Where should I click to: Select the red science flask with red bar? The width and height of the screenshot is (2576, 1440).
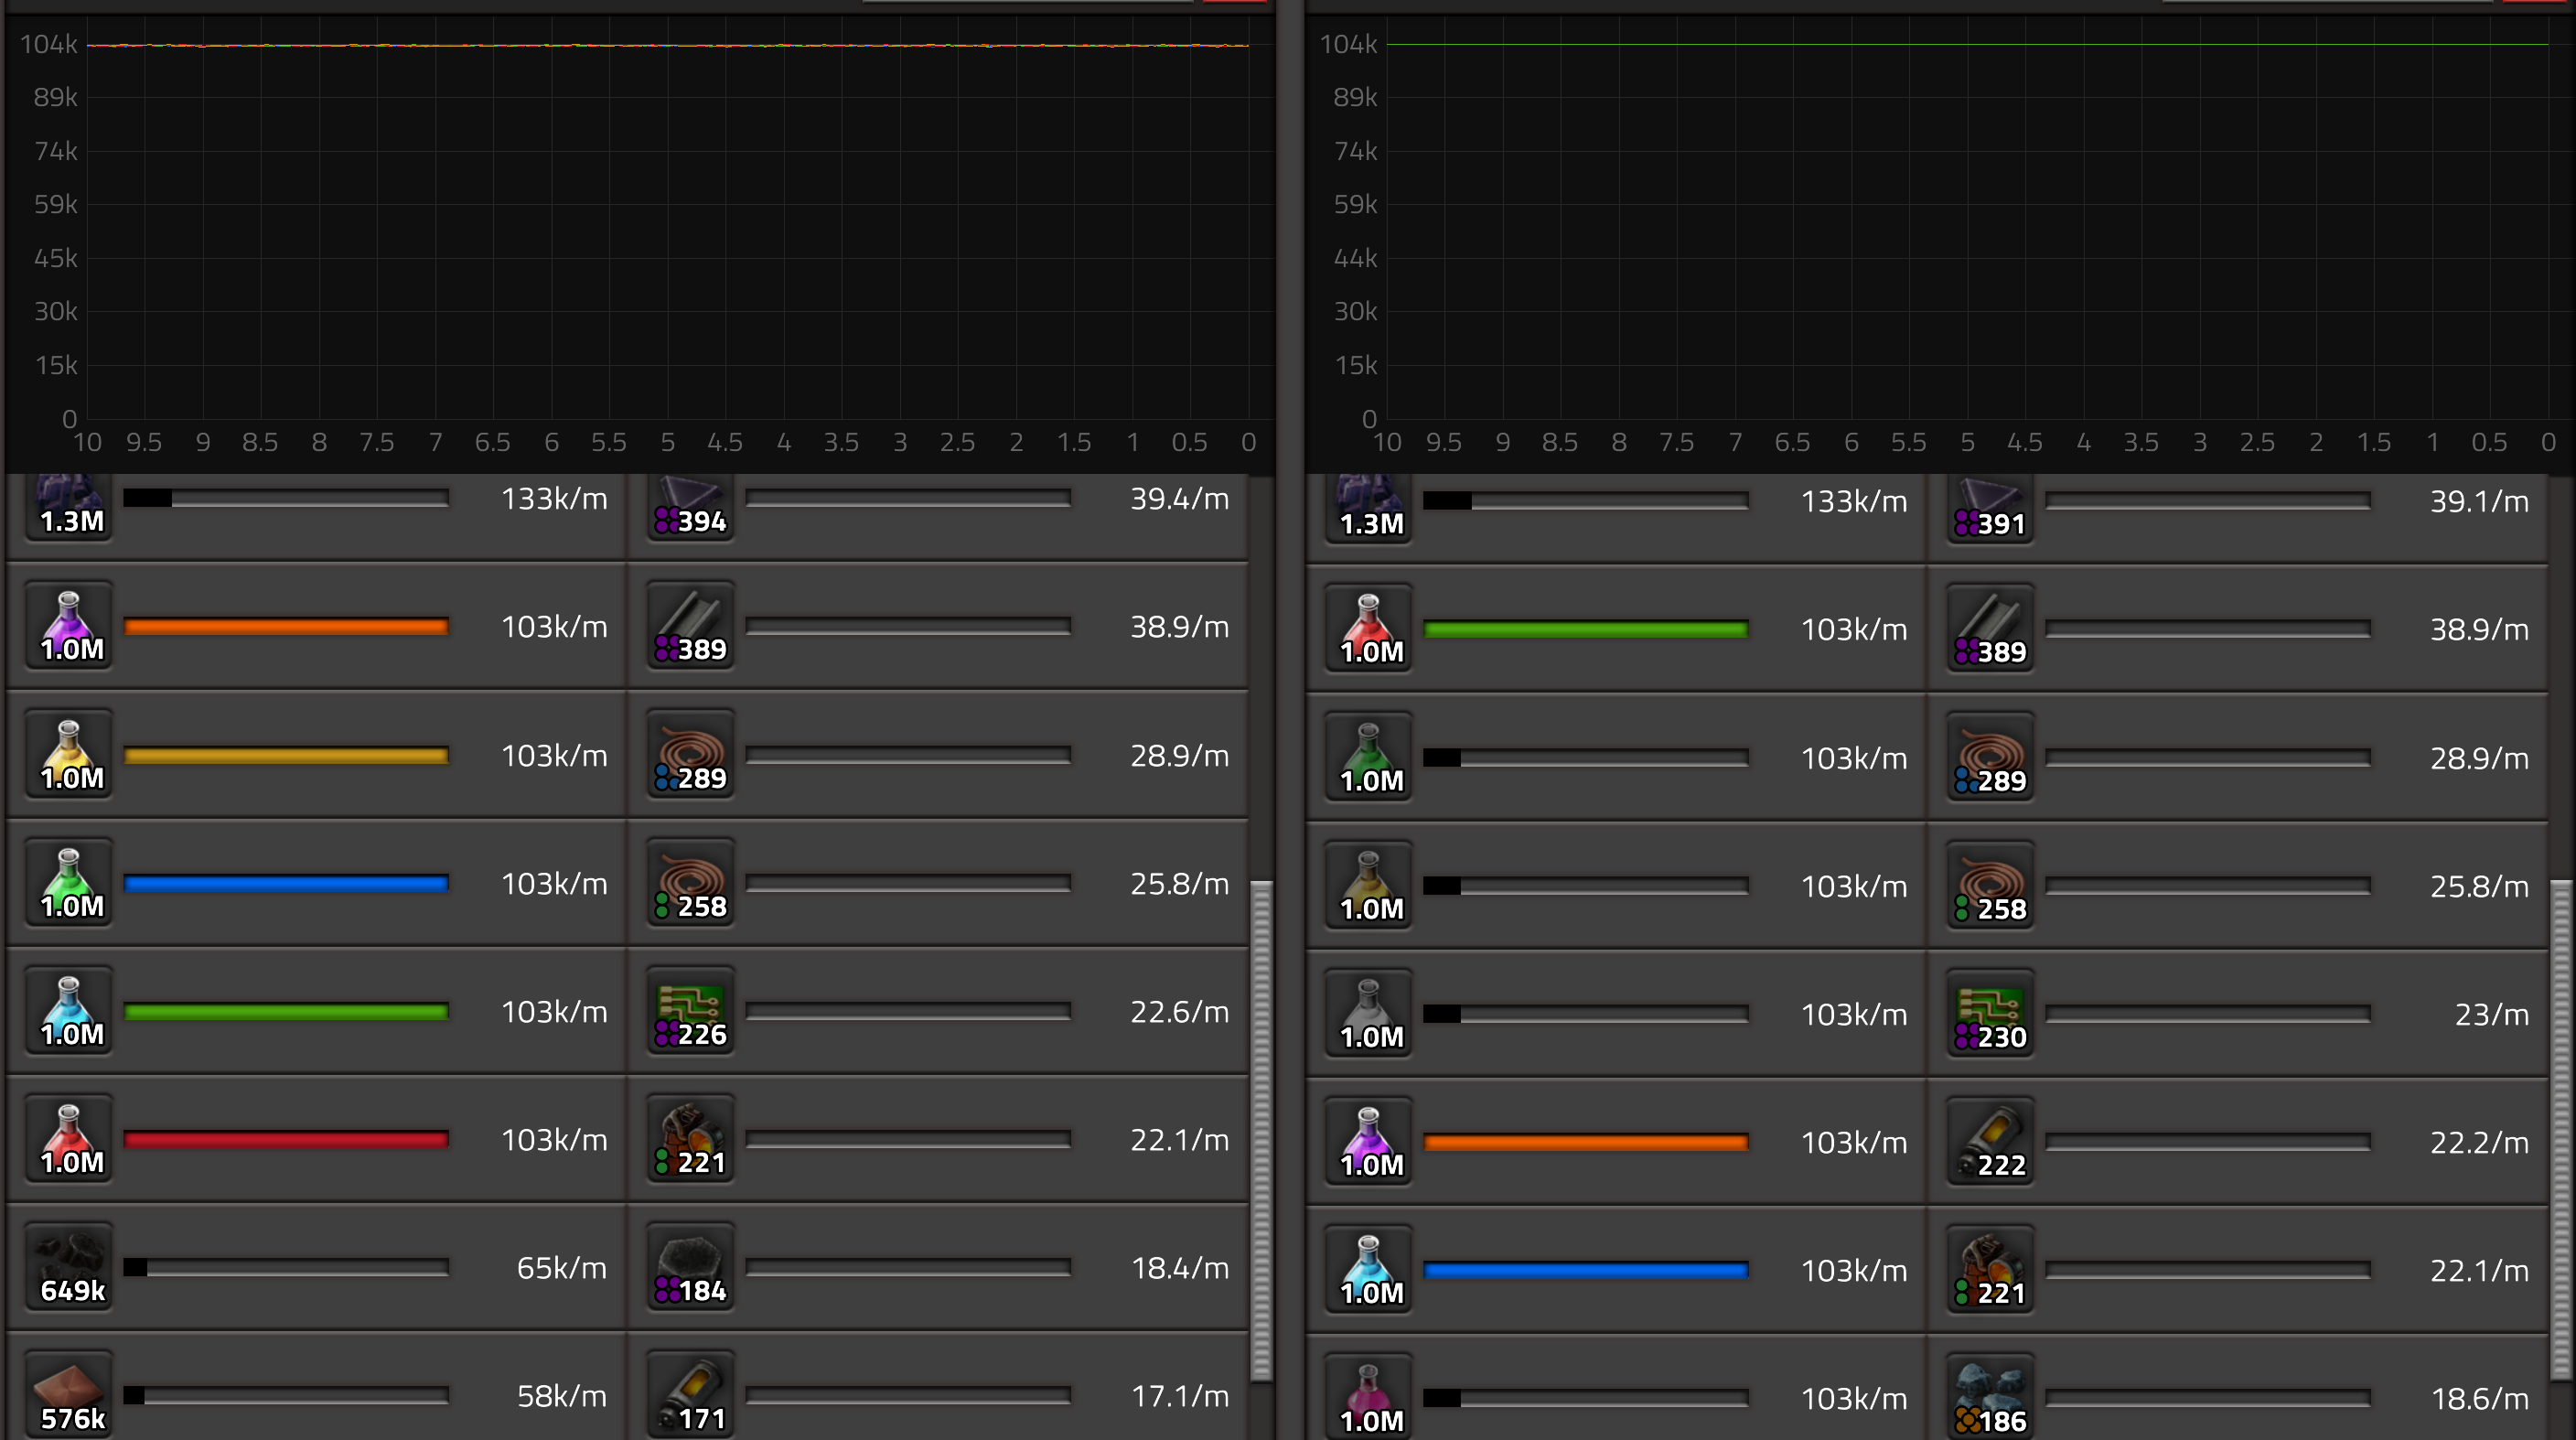(69, 1138)
